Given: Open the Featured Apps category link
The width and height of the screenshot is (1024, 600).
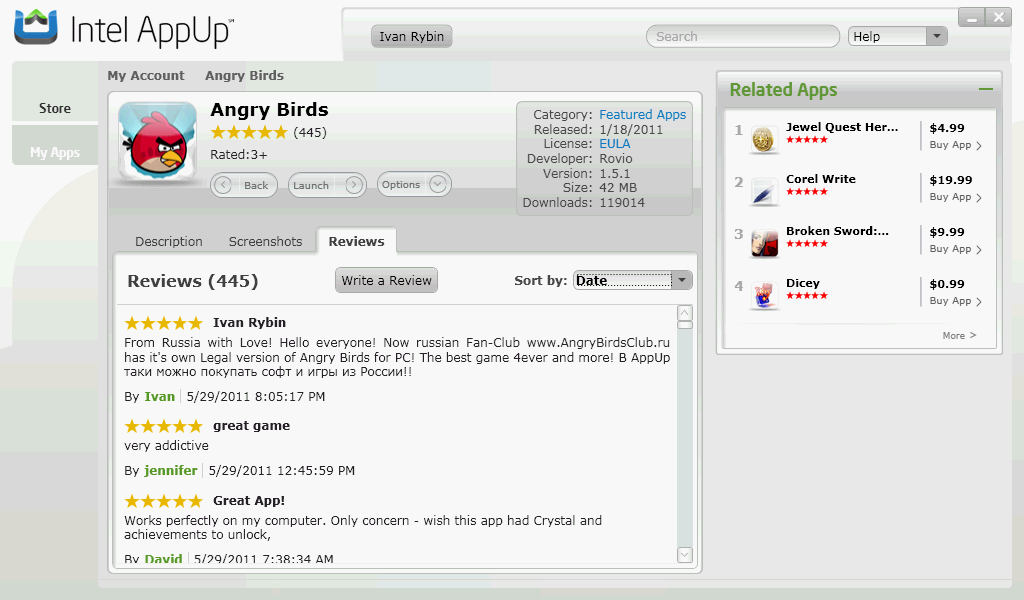Looking at the screenshot, I should [643, 114].
